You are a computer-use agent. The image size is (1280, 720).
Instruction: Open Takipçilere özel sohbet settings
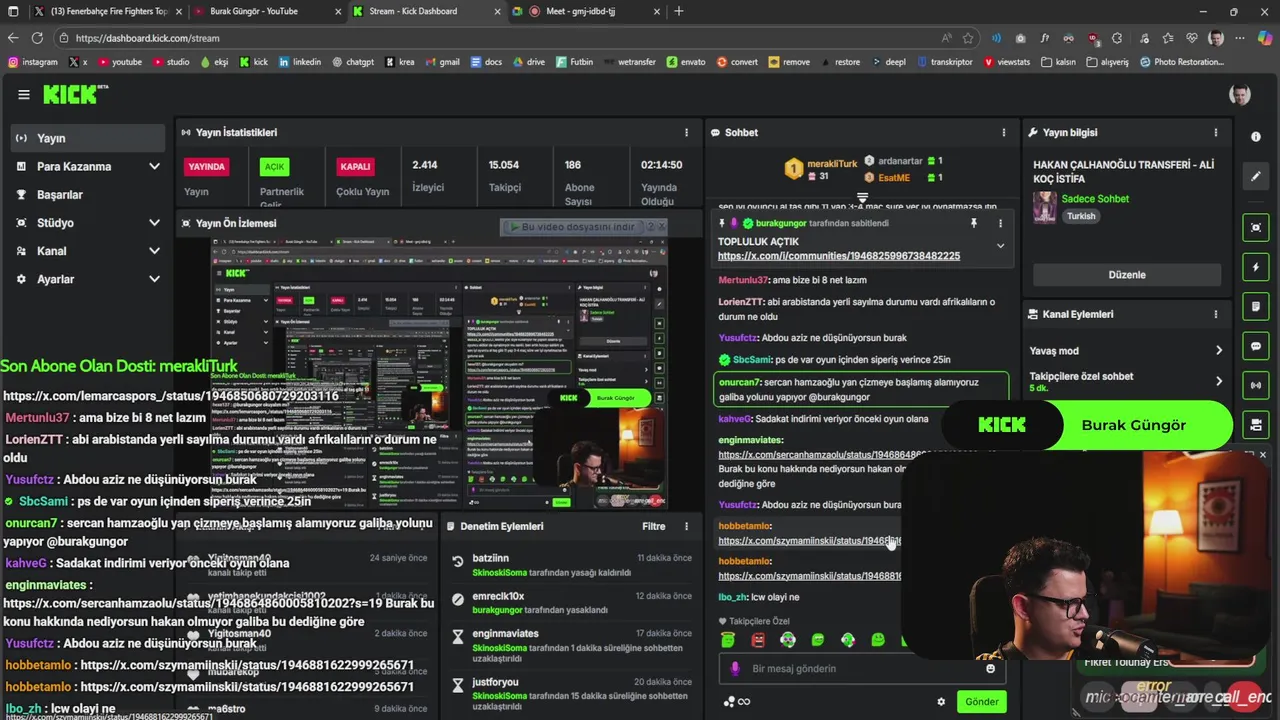pyautogui.click(x=1126, y=381)
